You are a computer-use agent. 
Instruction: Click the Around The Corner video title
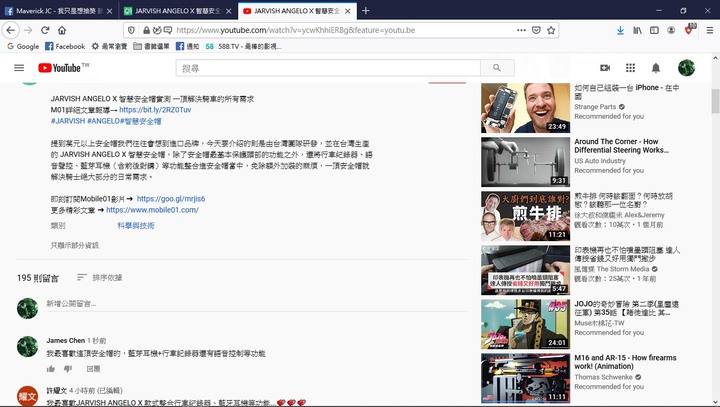[621, 146]
